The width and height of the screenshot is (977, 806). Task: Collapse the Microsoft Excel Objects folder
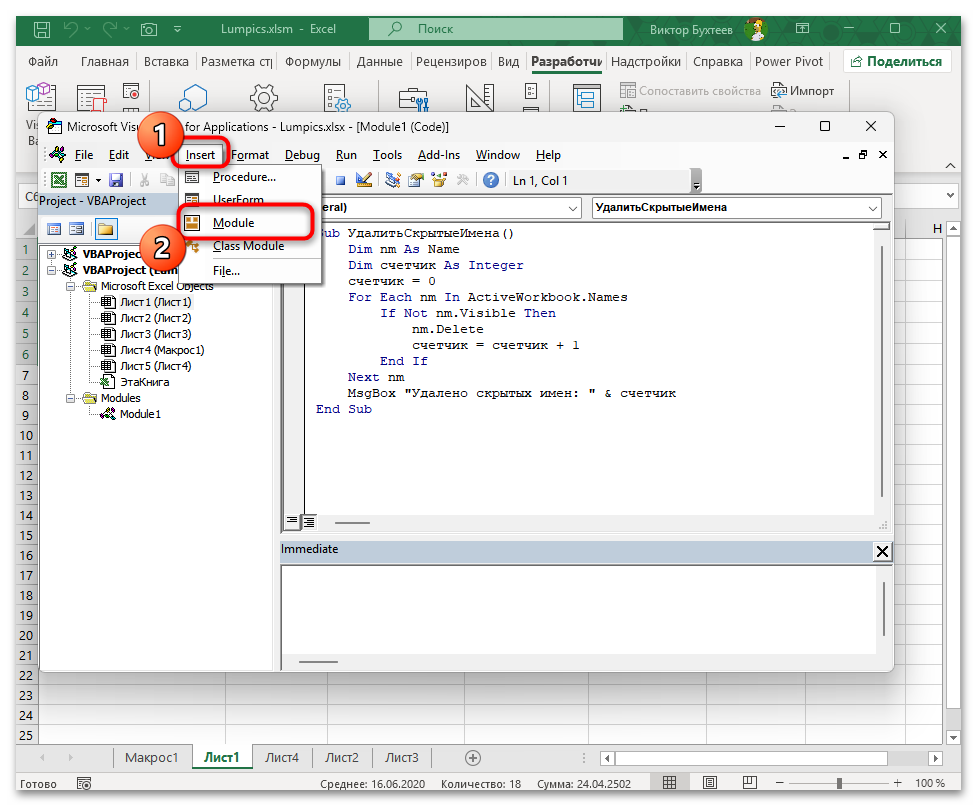coord(72,286)
